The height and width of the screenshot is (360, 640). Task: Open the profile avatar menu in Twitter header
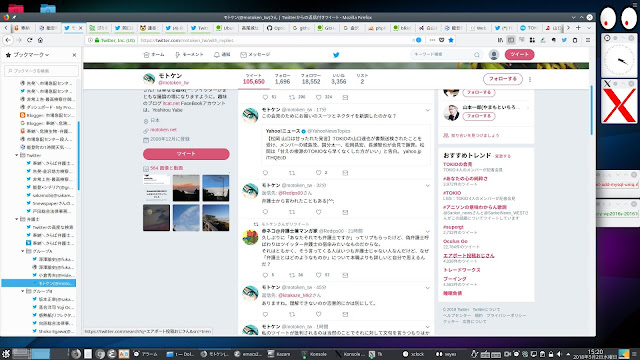tap(494, 55)
